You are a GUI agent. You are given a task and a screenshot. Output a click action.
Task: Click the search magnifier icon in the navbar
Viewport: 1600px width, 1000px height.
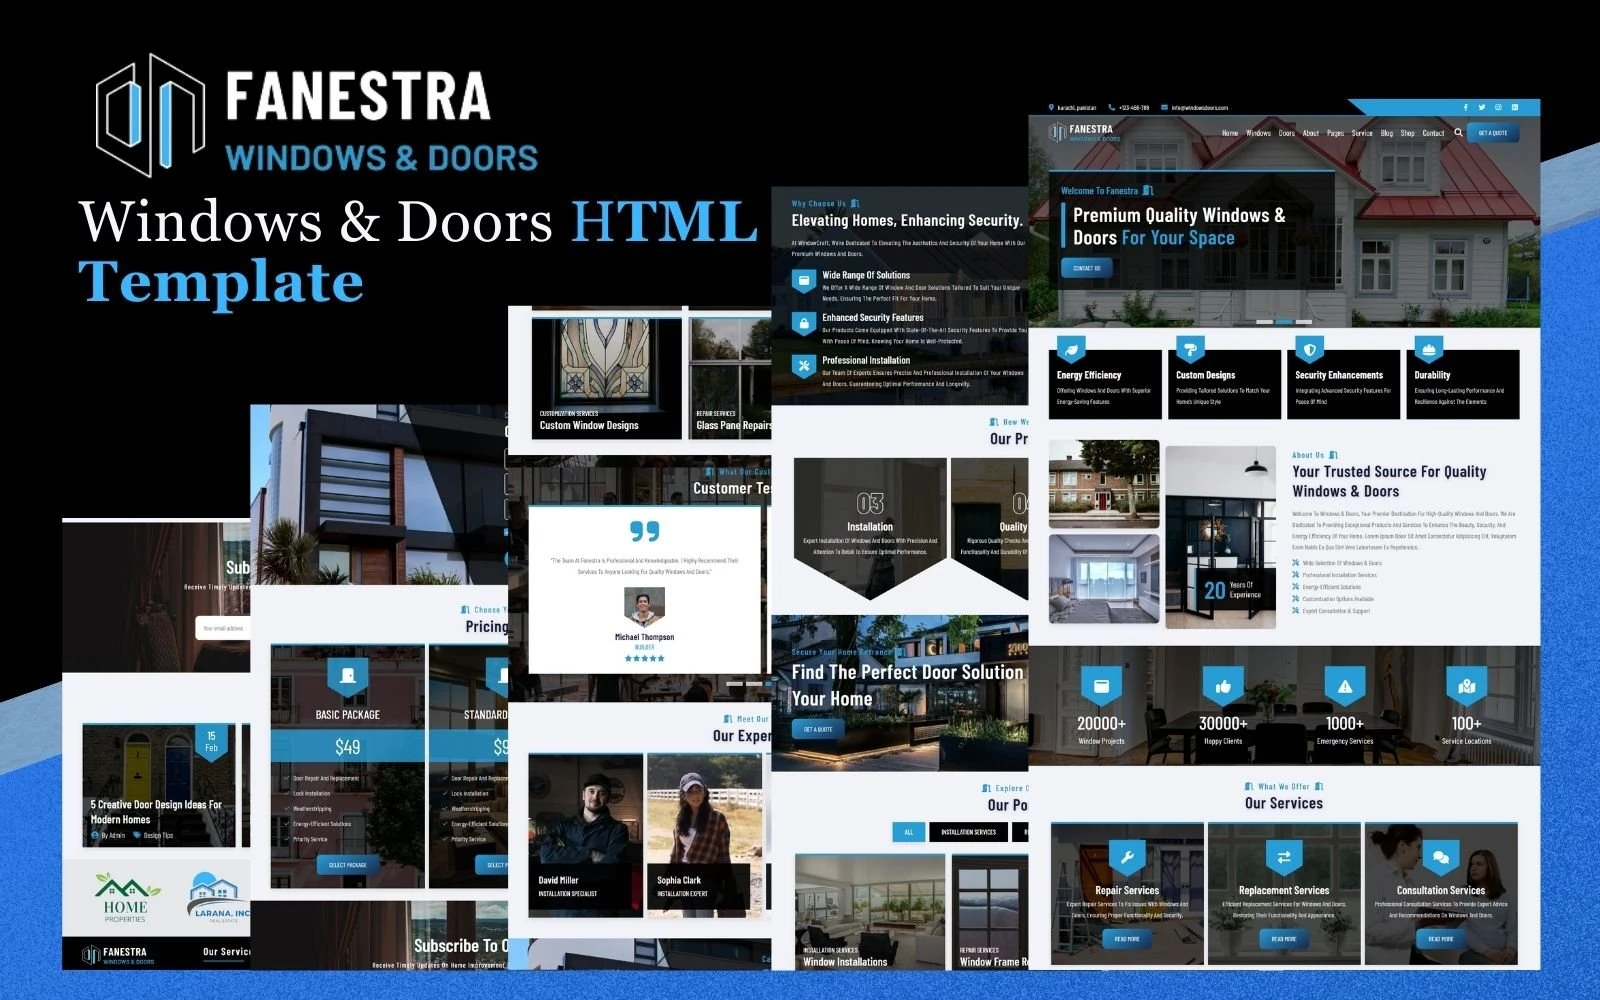pyautogui.click(x=1459, y=132)
